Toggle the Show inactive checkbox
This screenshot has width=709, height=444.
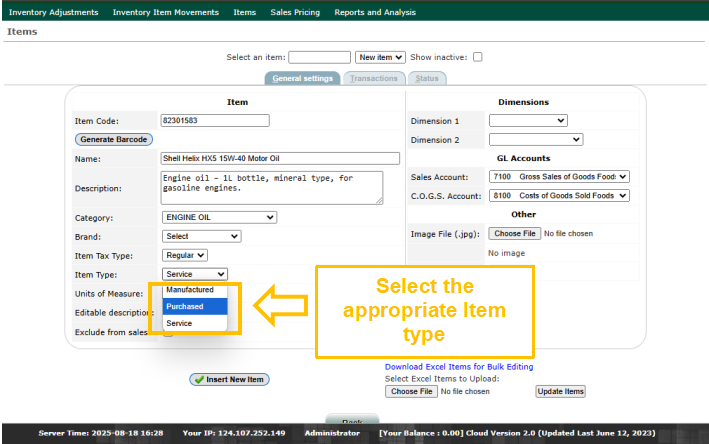coord(477,57)
